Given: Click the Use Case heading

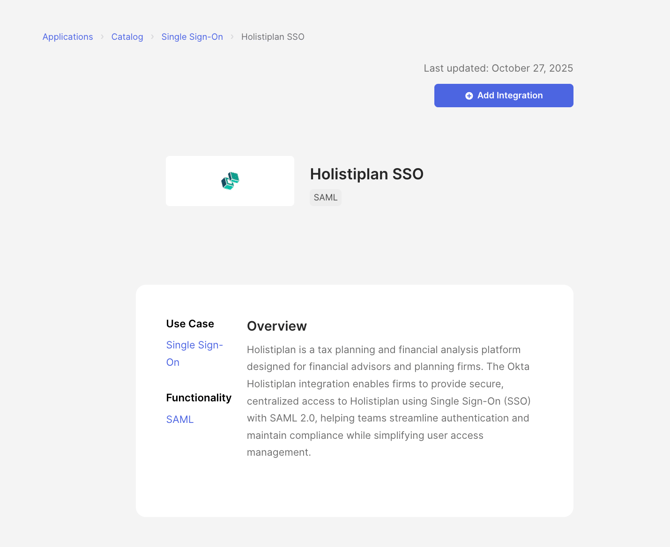Looking at the screenshot, I should 190,324.
